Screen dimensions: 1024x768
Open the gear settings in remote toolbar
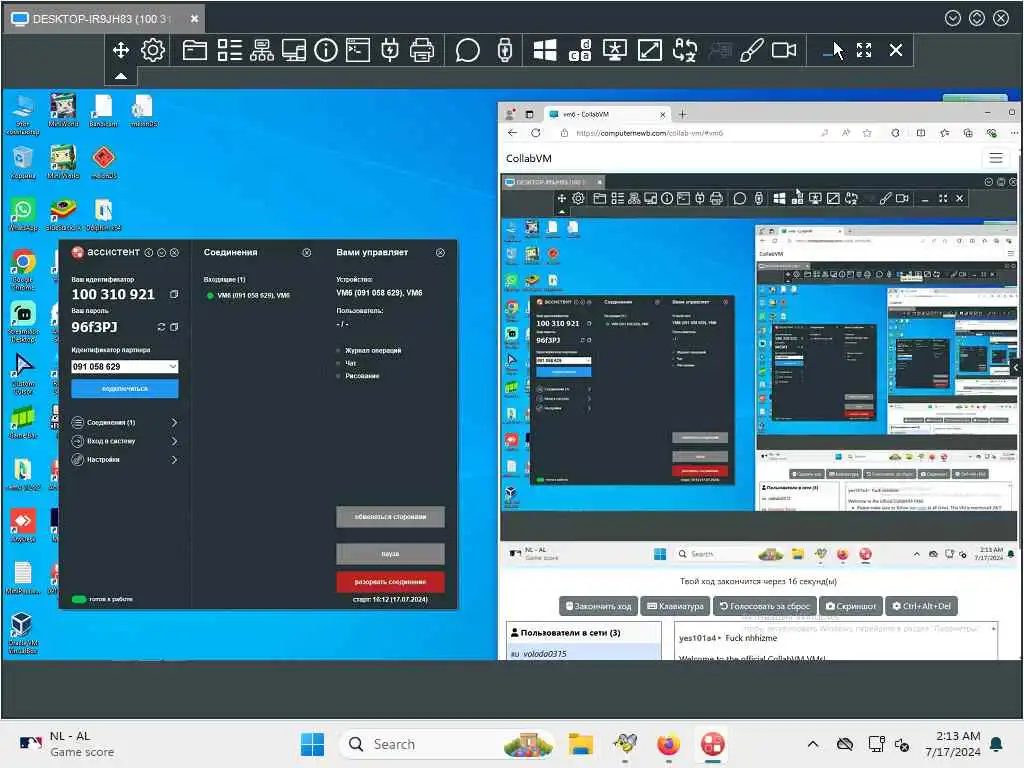coord(153,50)
